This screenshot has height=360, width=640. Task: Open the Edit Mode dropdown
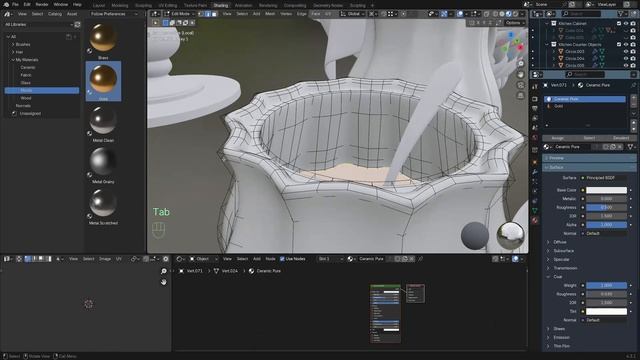[180, 14]
